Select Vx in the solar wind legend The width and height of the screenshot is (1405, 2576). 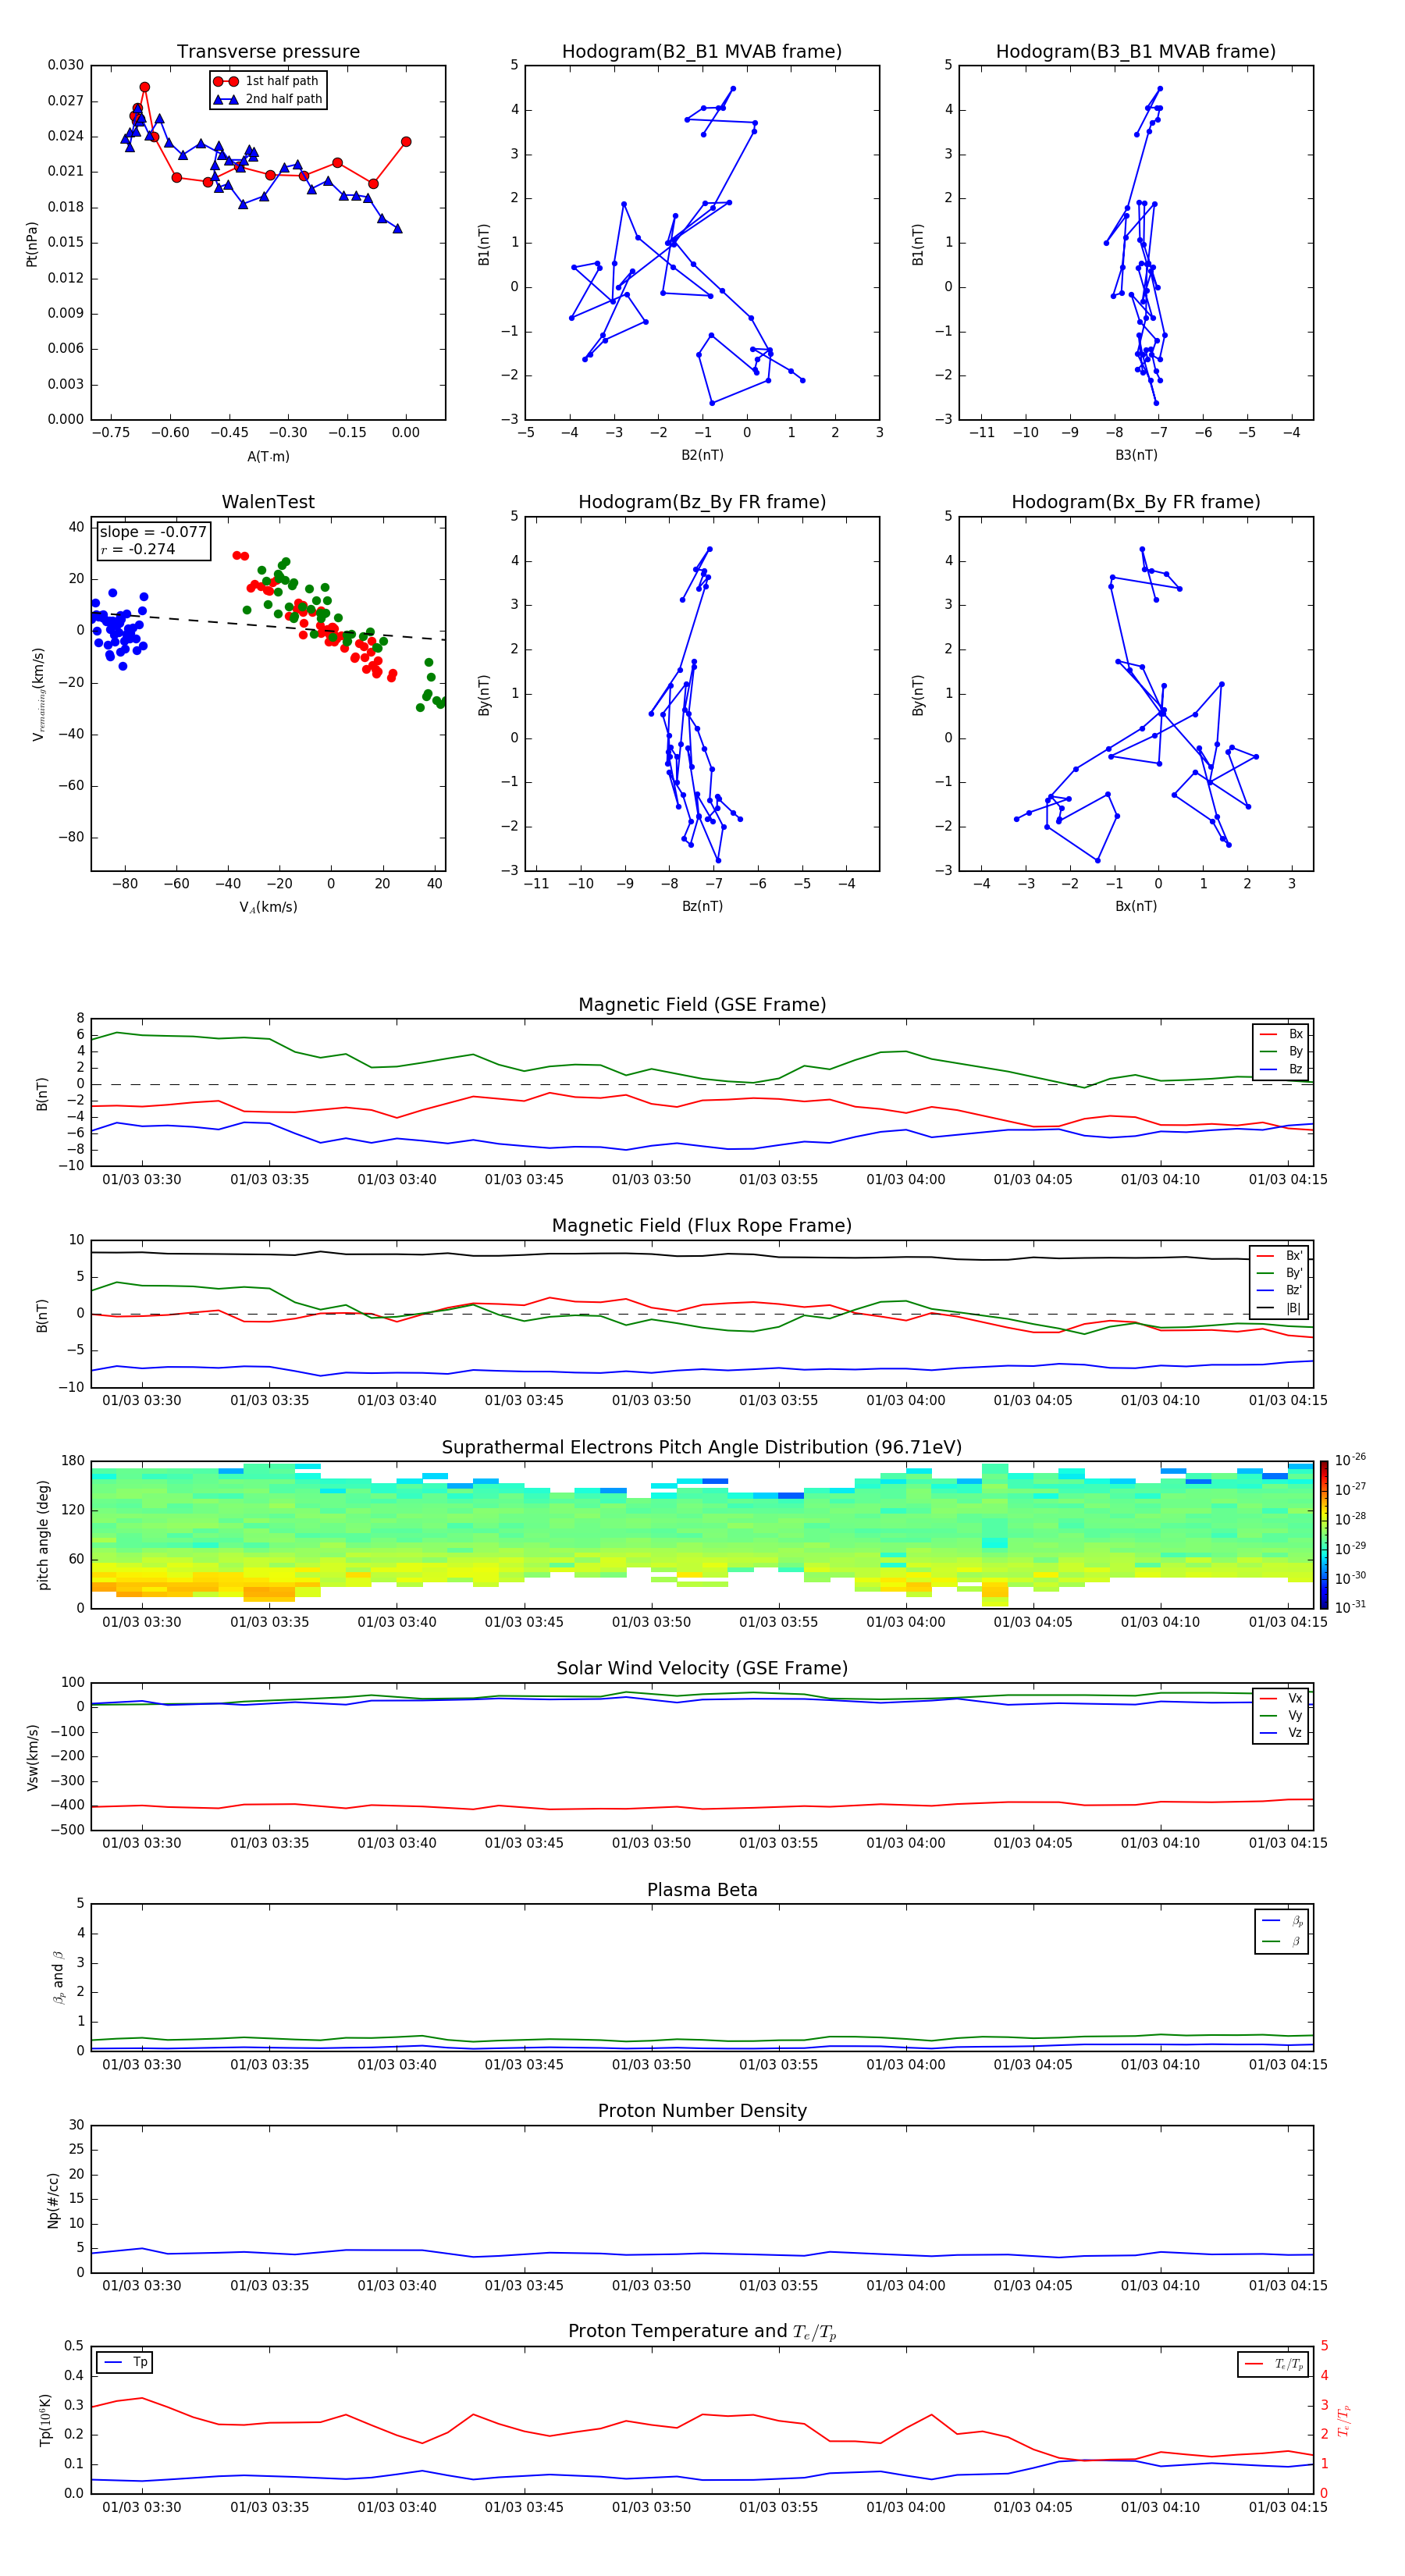(x=1282, y=1698)
